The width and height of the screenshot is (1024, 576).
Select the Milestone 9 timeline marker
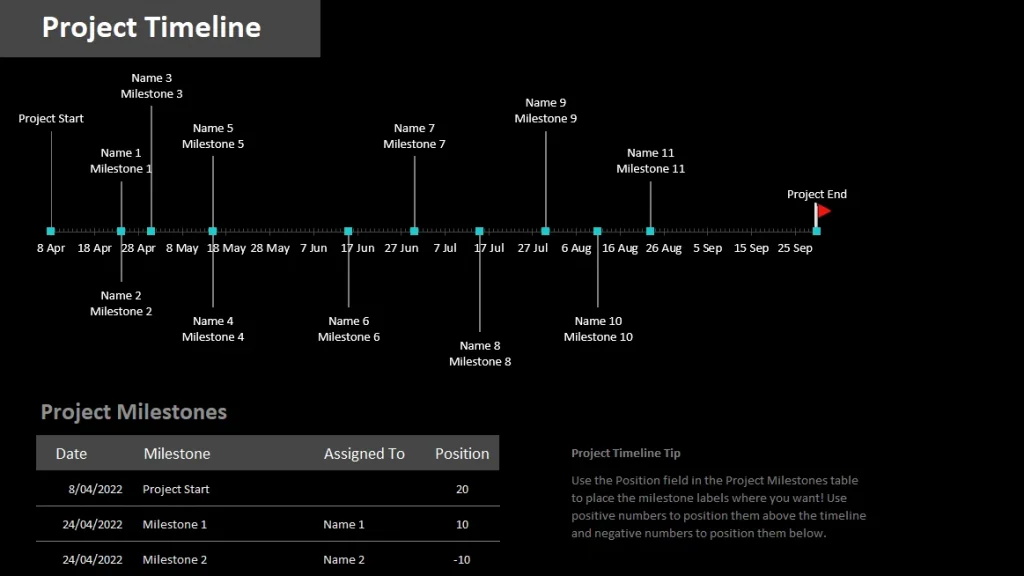click(545, 231)
